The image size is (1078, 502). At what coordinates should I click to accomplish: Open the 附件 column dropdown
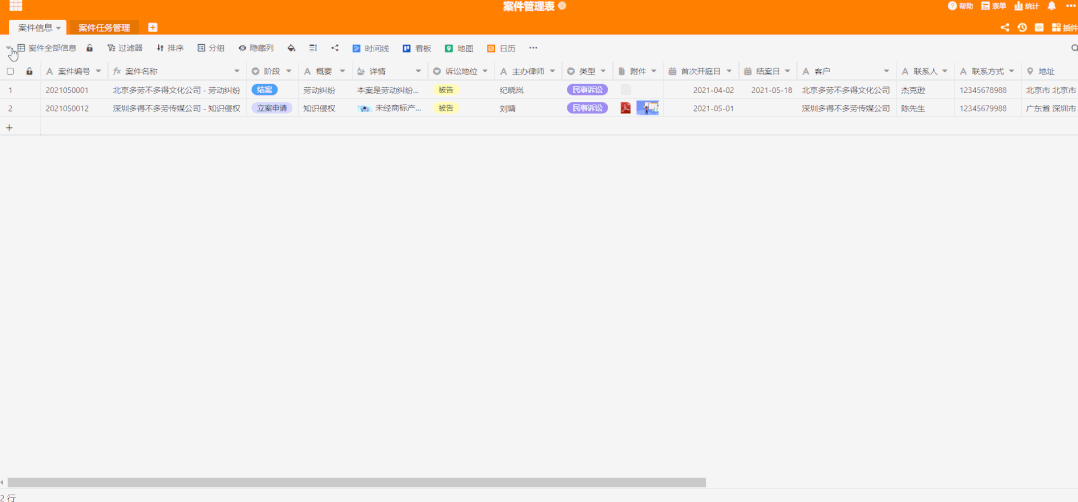[654, 71]
